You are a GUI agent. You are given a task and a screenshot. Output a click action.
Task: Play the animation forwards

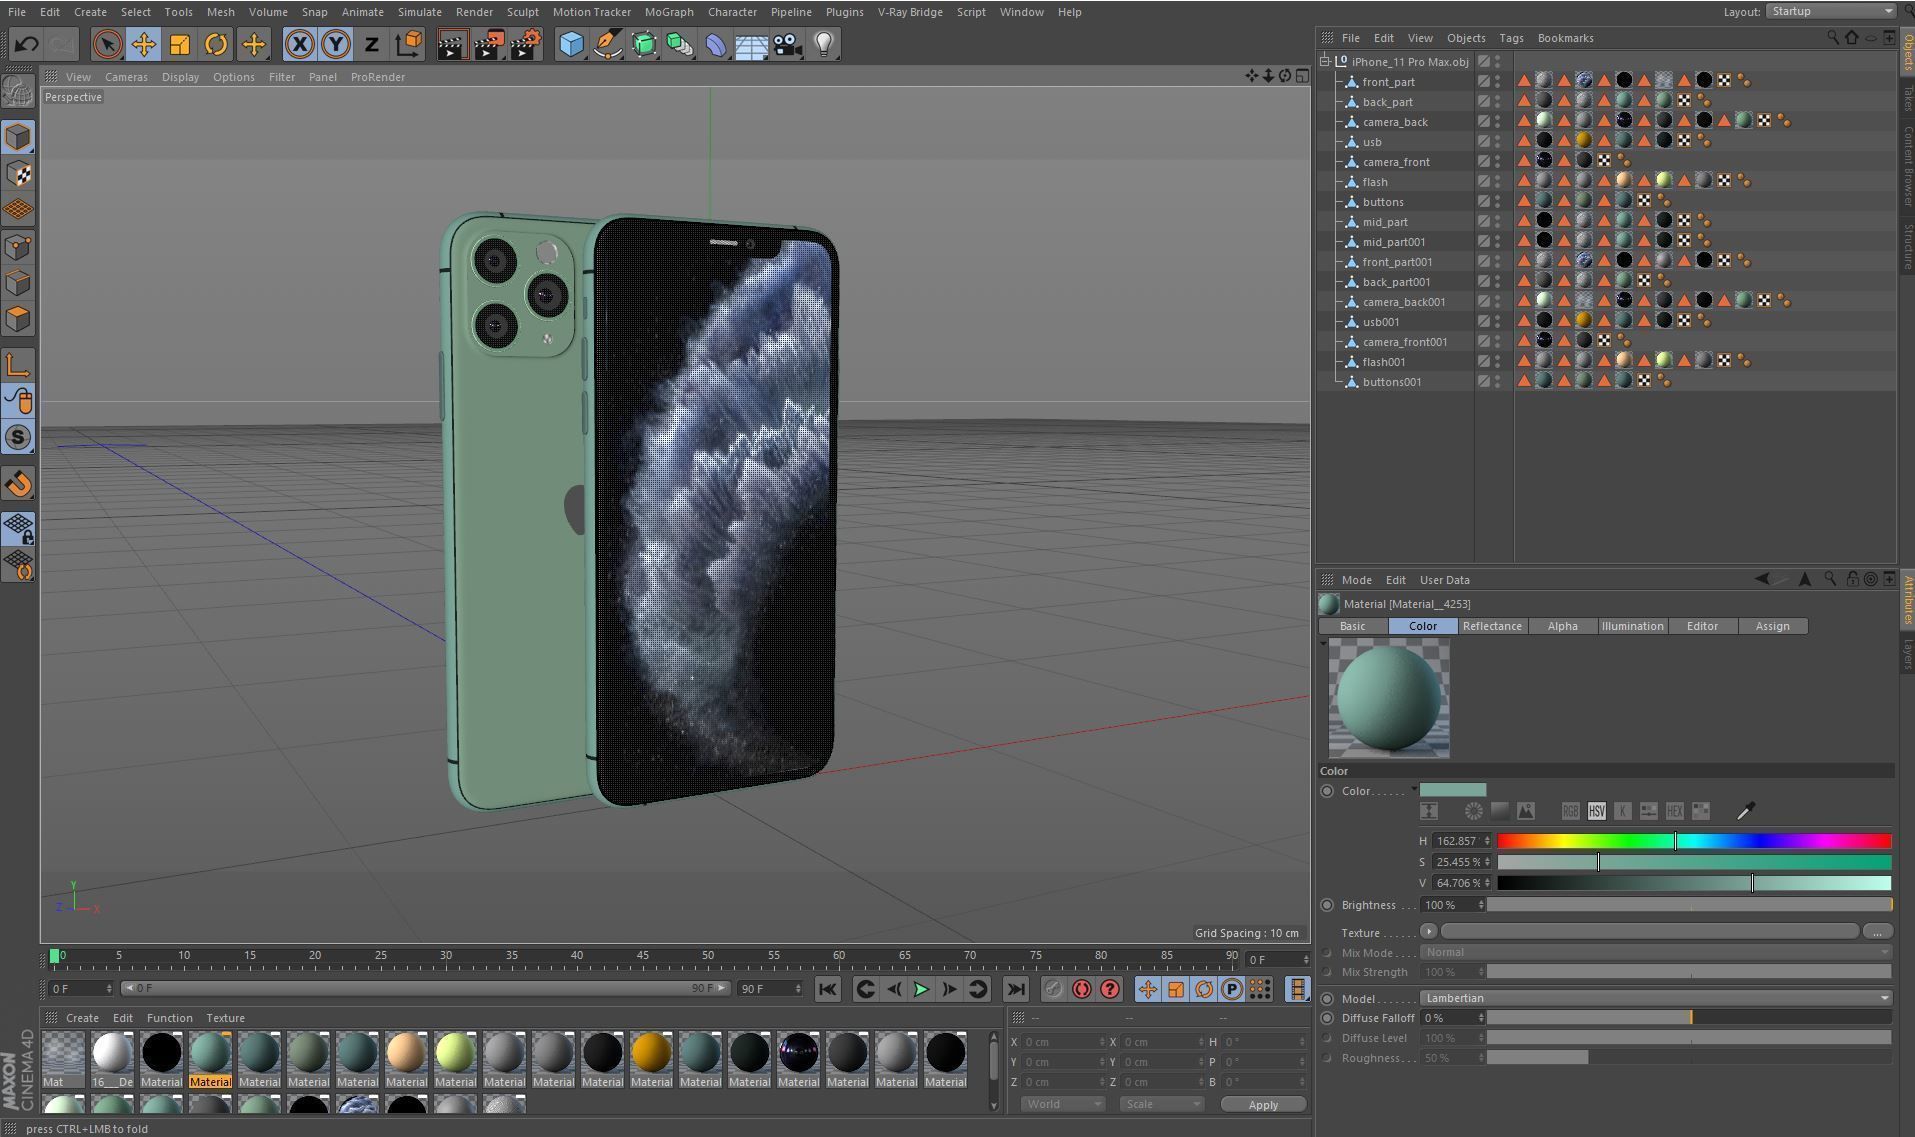[x=921, y=989]
